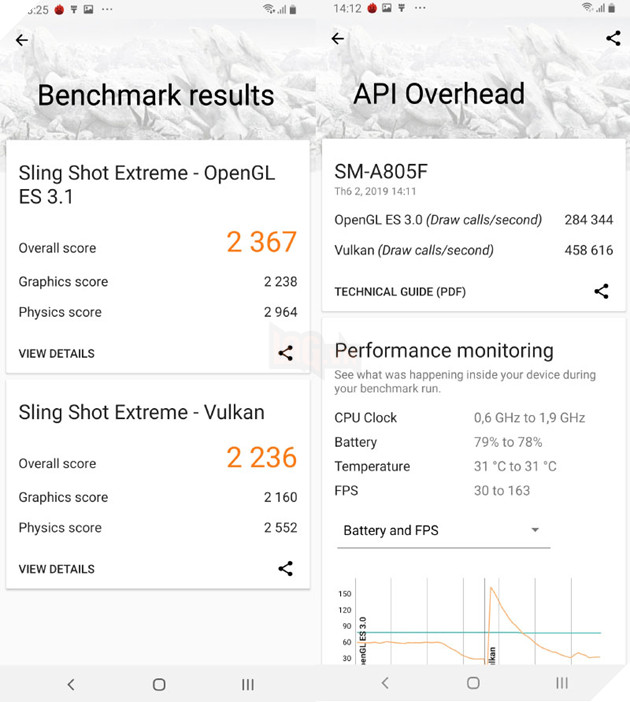
Task: Share the Sling Shot Extreme Vulkan result
Action: click(x=286, y=569)
